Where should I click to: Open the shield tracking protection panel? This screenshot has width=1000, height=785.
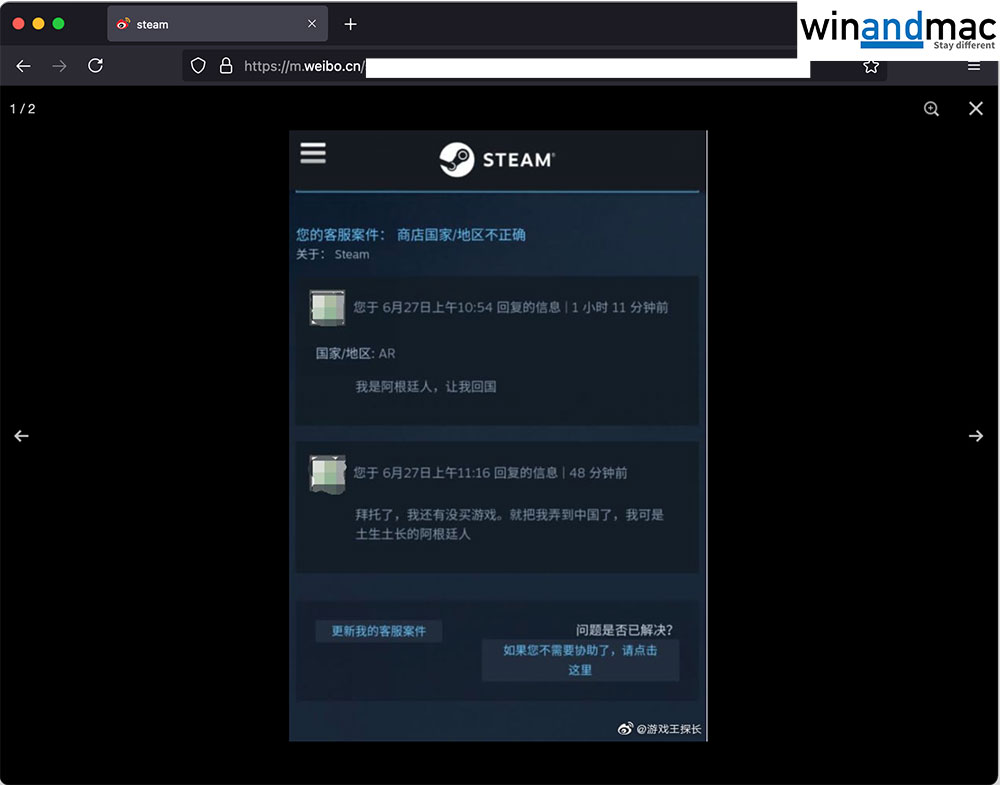(x=198, y=66)
